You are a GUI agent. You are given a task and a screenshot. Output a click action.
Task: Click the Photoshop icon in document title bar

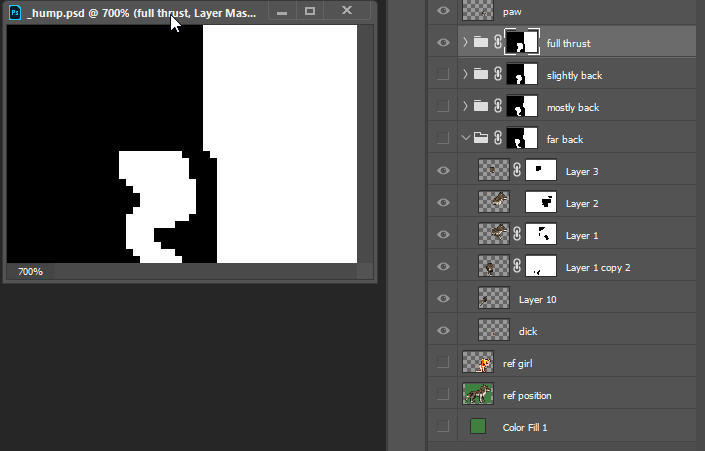coord(15,14)
